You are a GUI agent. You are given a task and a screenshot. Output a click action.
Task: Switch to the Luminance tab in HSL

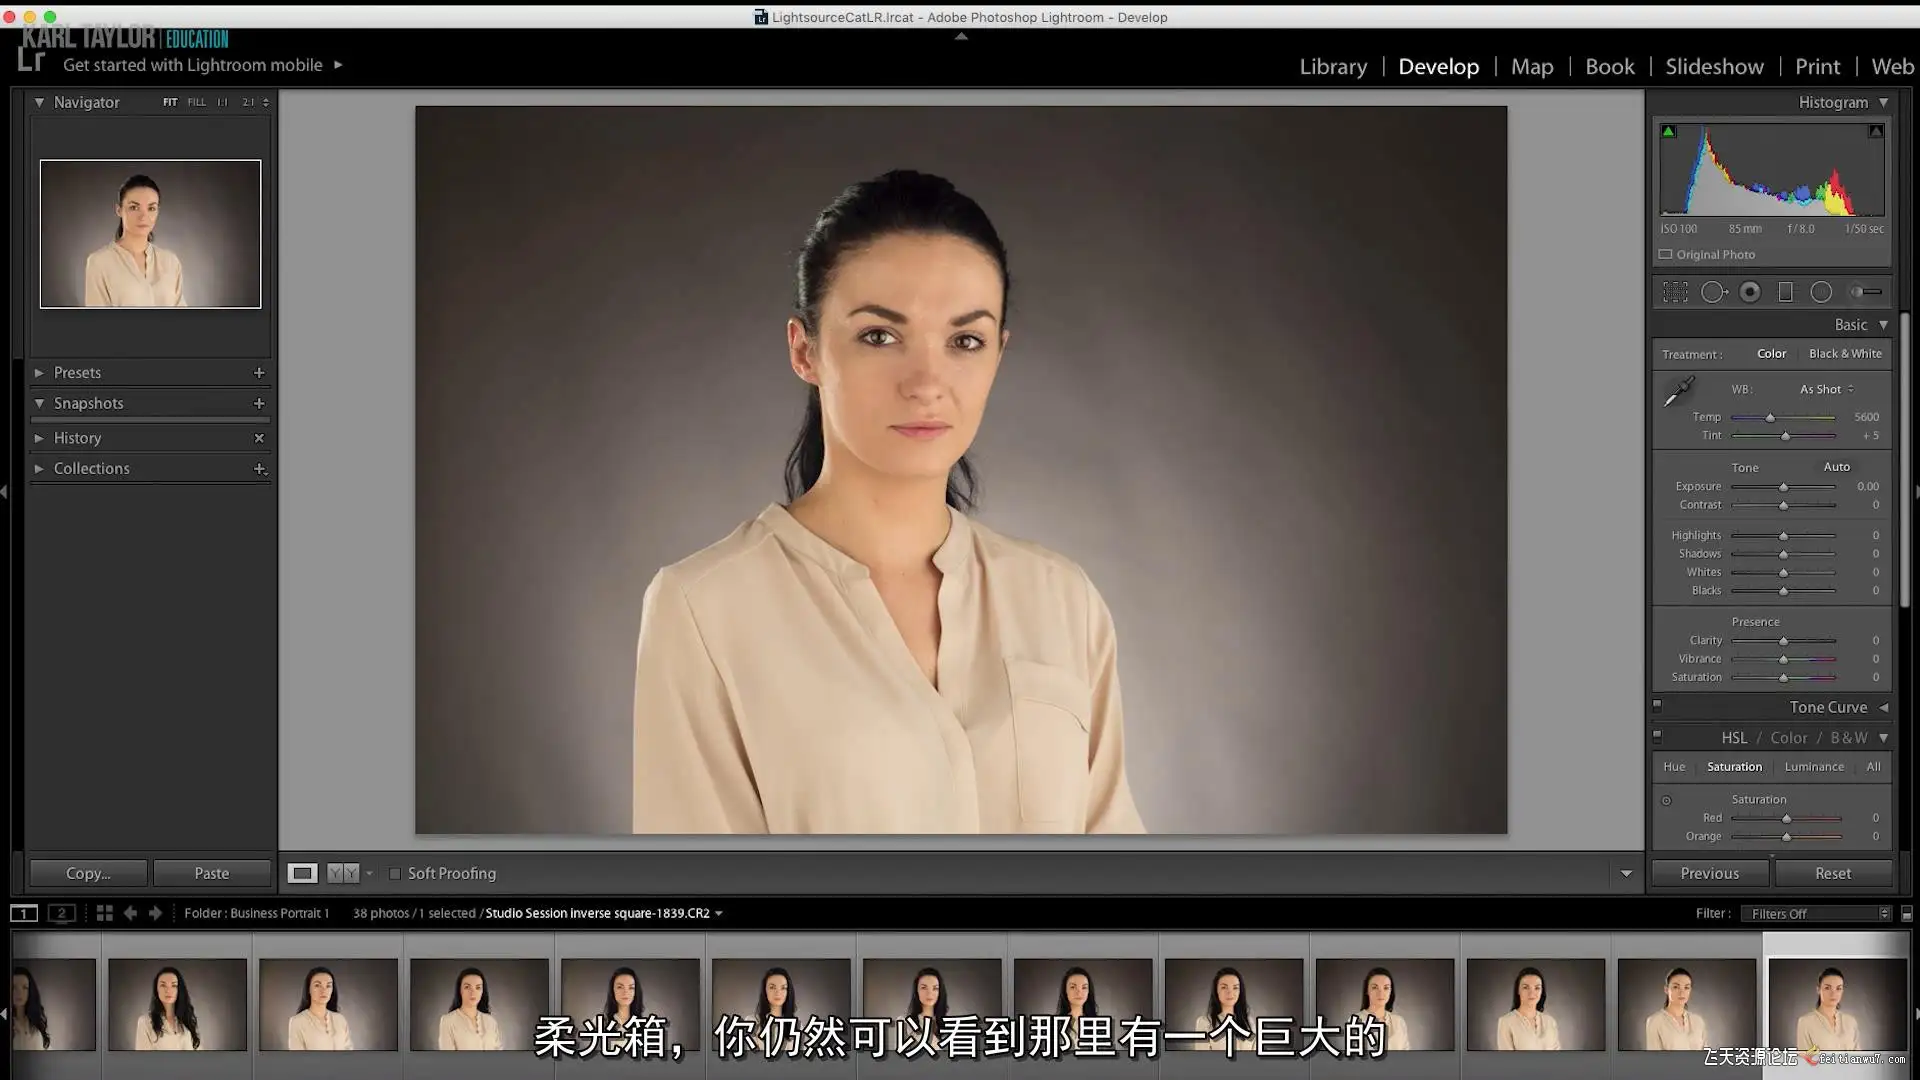(x=1814, y=767)
